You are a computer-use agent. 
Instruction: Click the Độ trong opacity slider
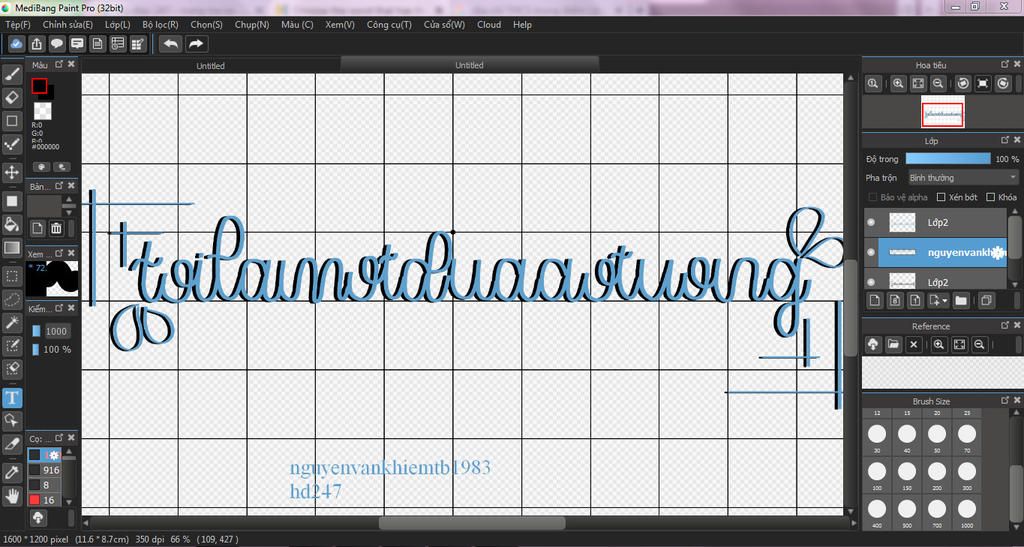point(948,159)
